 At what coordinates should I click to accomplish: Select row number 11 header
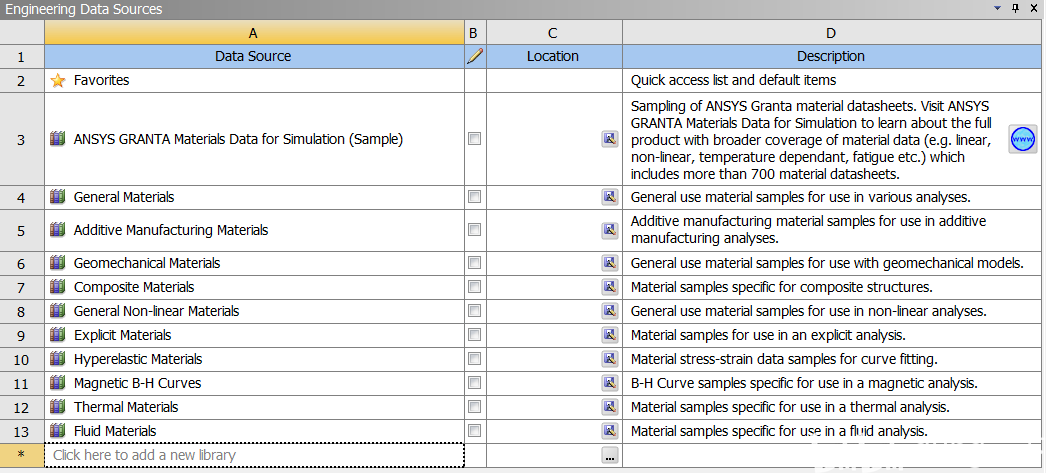pos(22,384)
